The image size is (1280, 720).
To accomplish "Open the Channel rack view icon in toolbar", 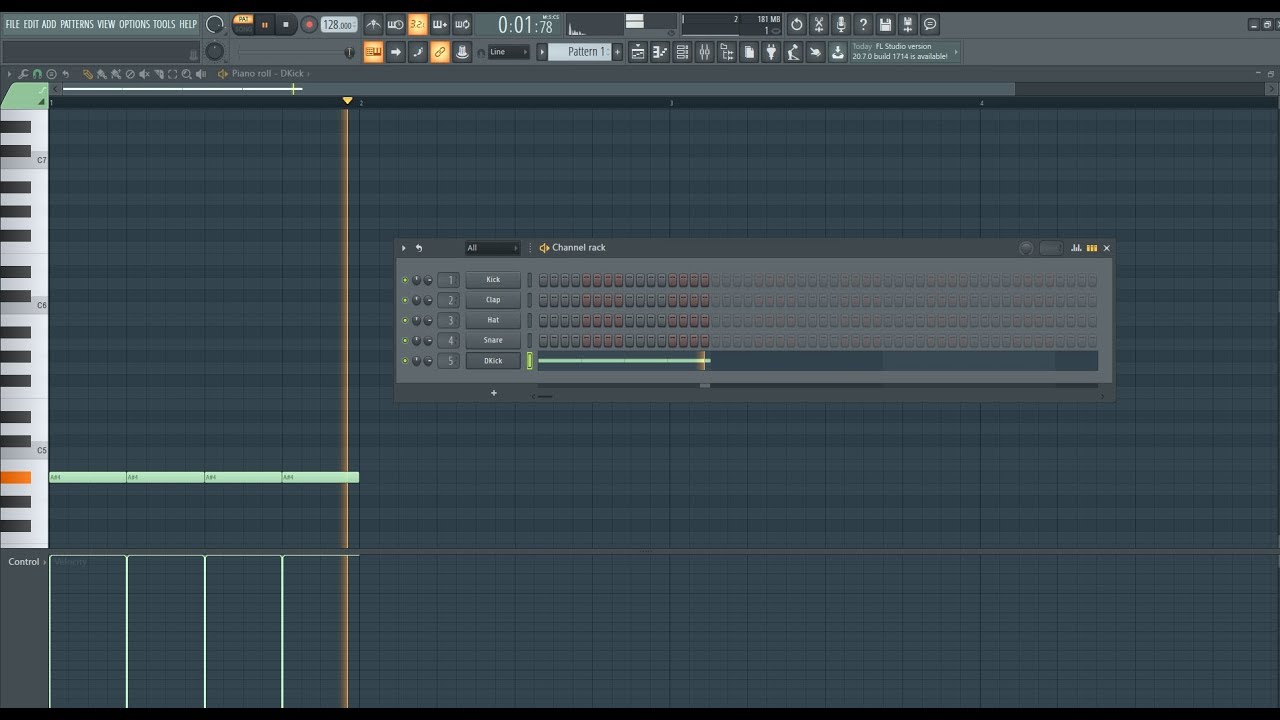I will coord(682,52).
